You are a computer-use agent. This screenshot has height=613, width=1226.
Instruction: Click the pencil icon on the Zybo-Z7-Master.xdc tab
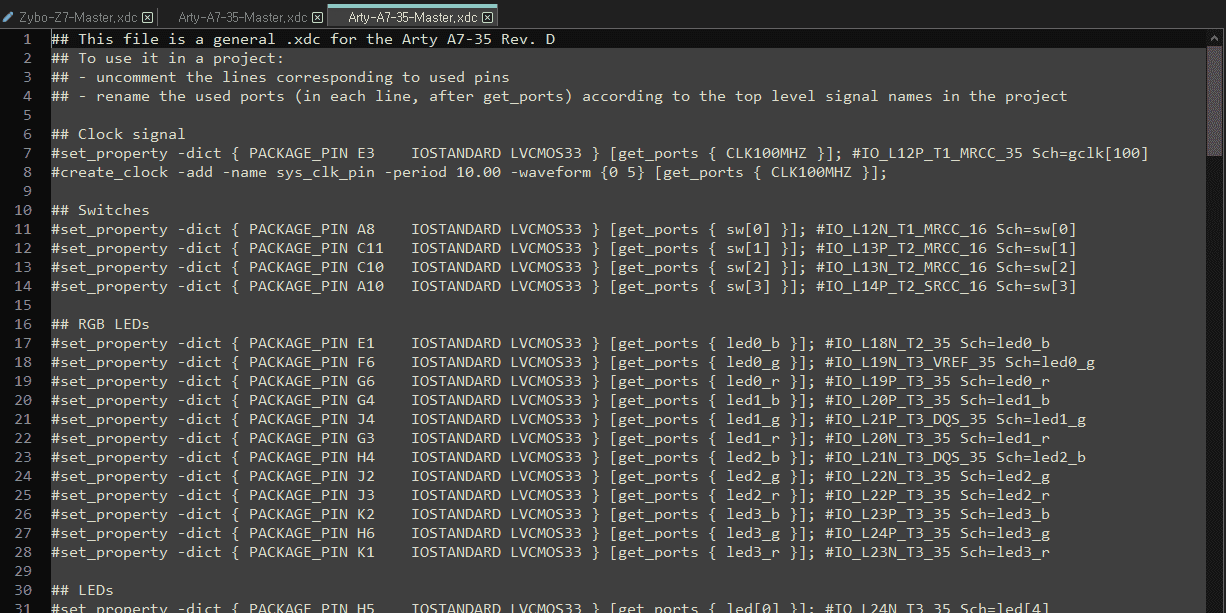coord(9,17)
